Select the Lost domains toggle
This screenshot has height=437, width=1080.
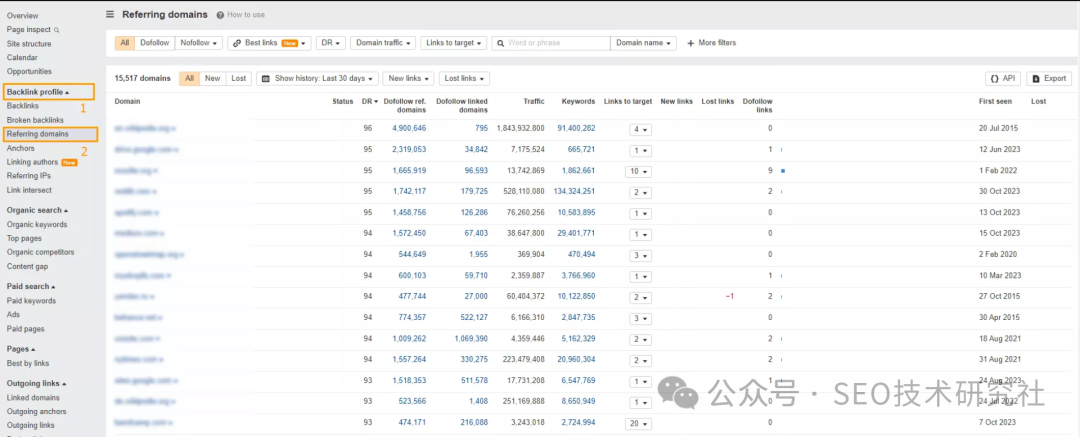[x=239, y=78]
